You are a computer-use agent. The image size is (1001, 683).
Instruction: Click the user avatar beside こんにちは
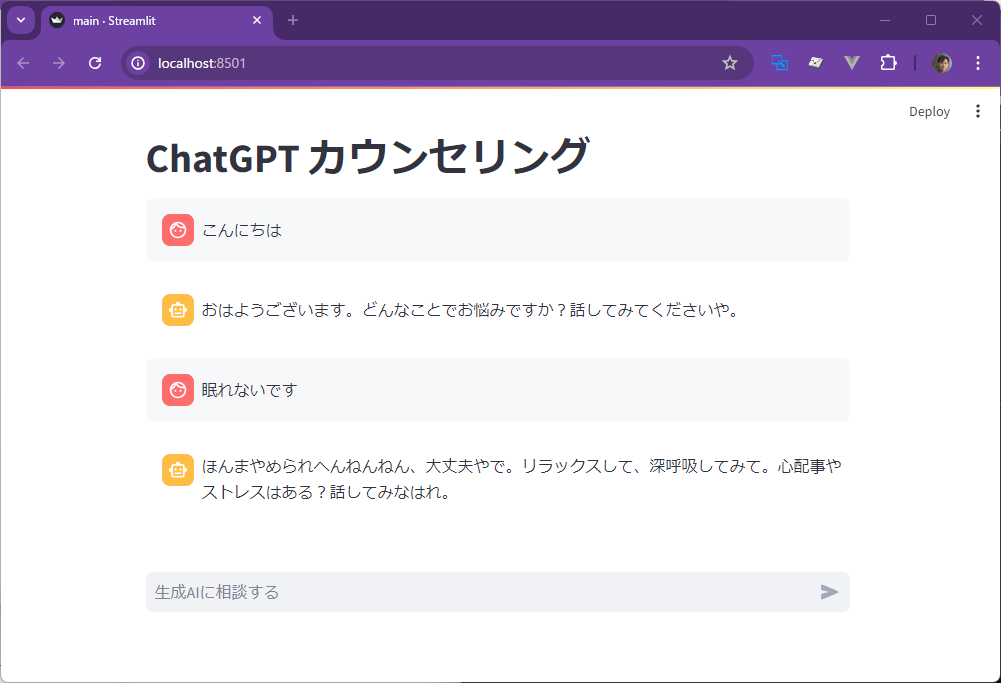click(x=178, y=230)
